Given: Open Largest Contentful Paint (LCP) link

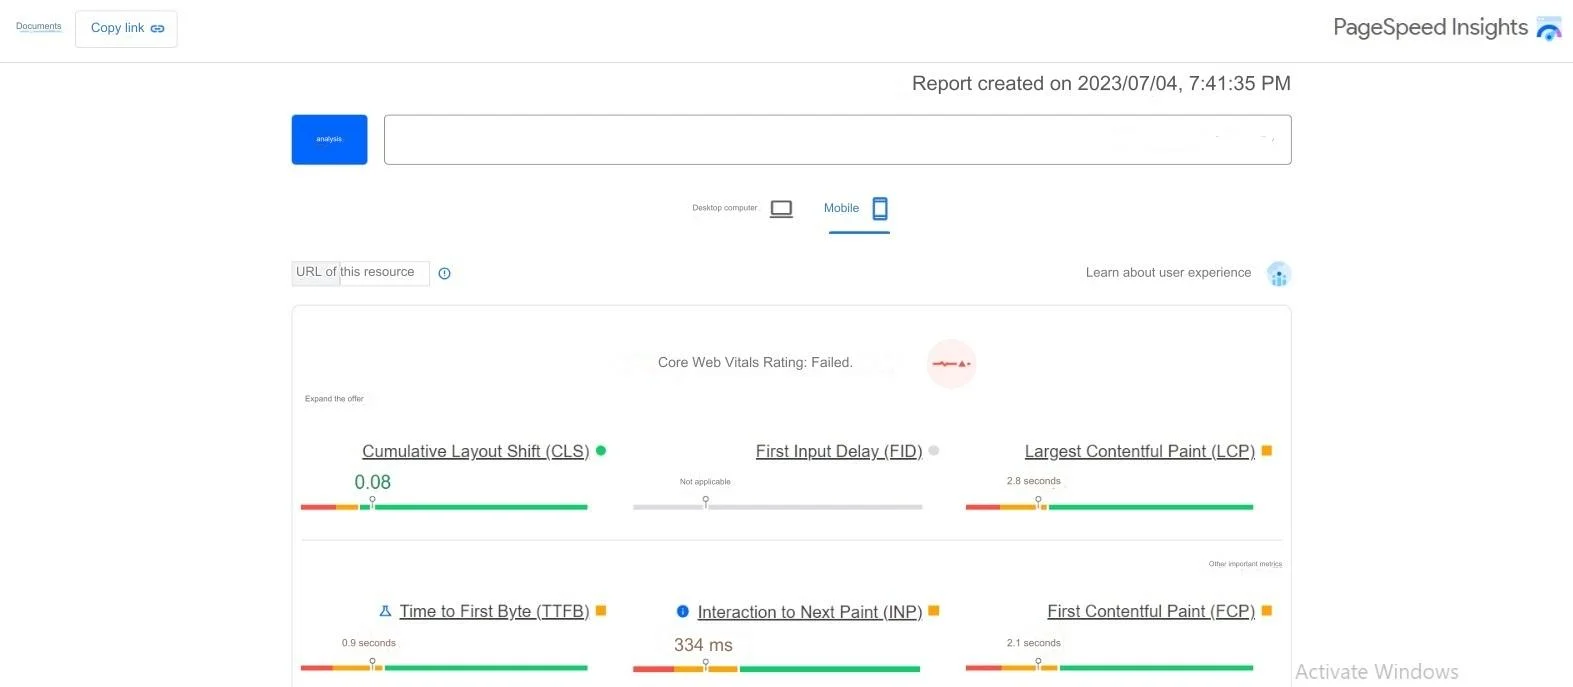Looking at the screenshot, I should pyautogui.click(x=1140, y=451).
